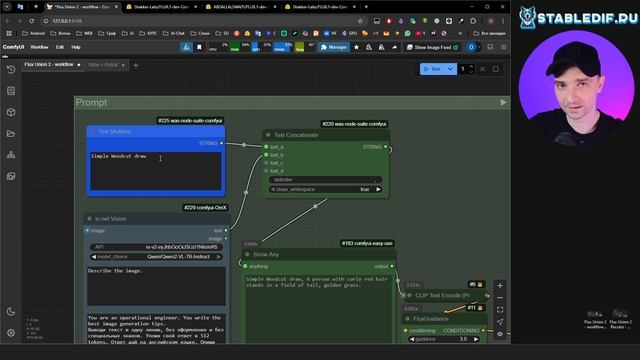Image resolution: width=640 pixels, height=360 pixels.
Task: Add a new workflow tab with plus
Action: point(136,65)
